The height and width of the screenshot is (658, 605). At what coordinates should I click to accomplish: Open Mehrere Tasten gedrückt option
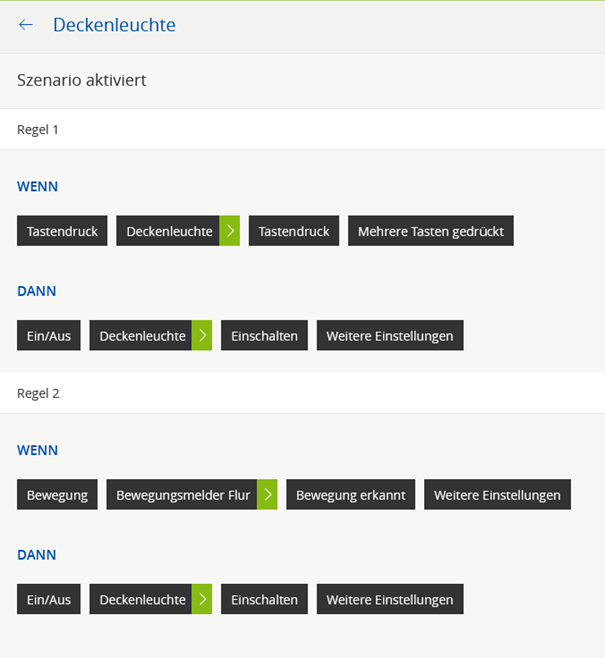tap(431, 231)
